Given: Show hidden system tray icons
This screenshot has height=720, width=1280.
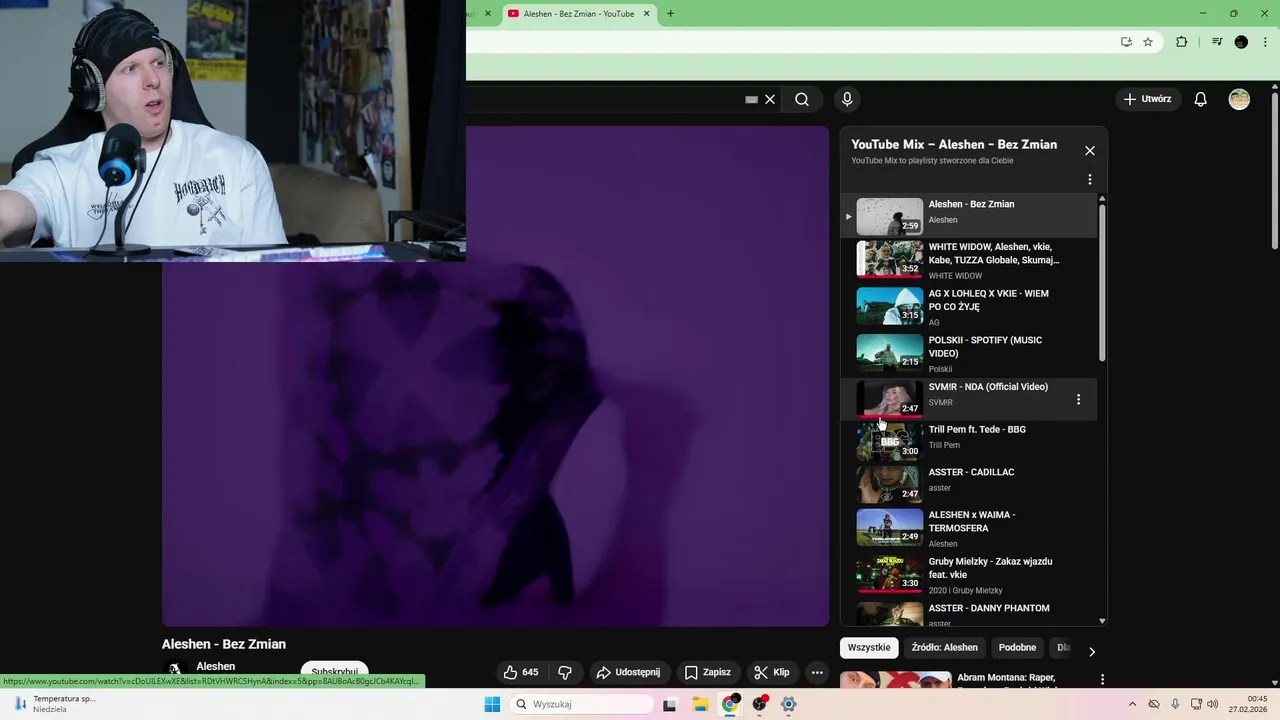Looking at the screenshot, I should [x=1132, y=704].
